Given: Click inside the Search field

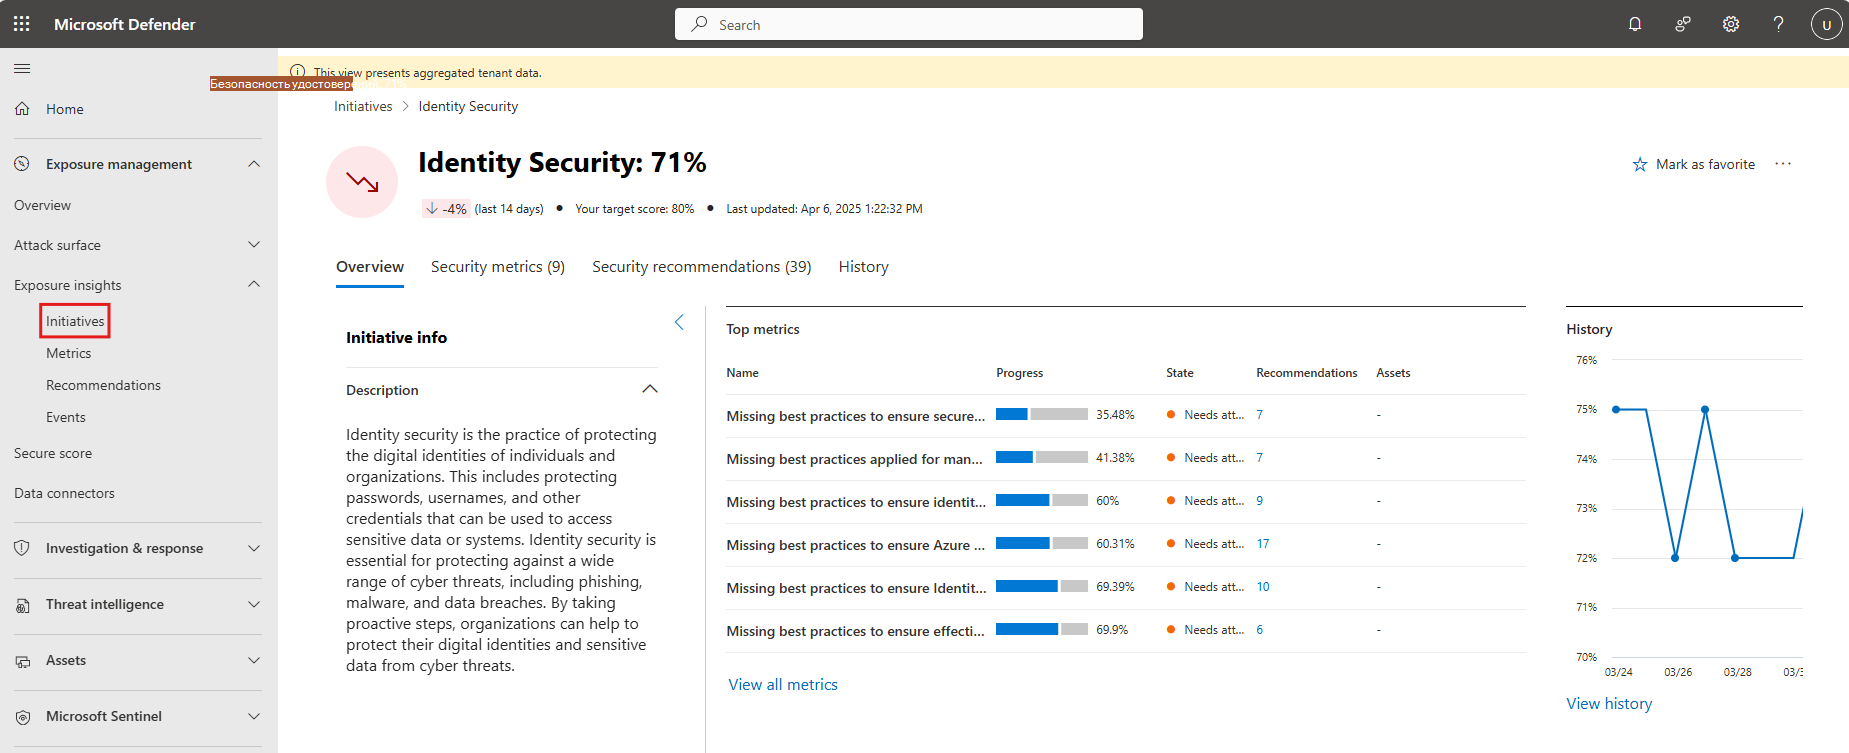Looking at the screenshot, I should coord(909,24).
